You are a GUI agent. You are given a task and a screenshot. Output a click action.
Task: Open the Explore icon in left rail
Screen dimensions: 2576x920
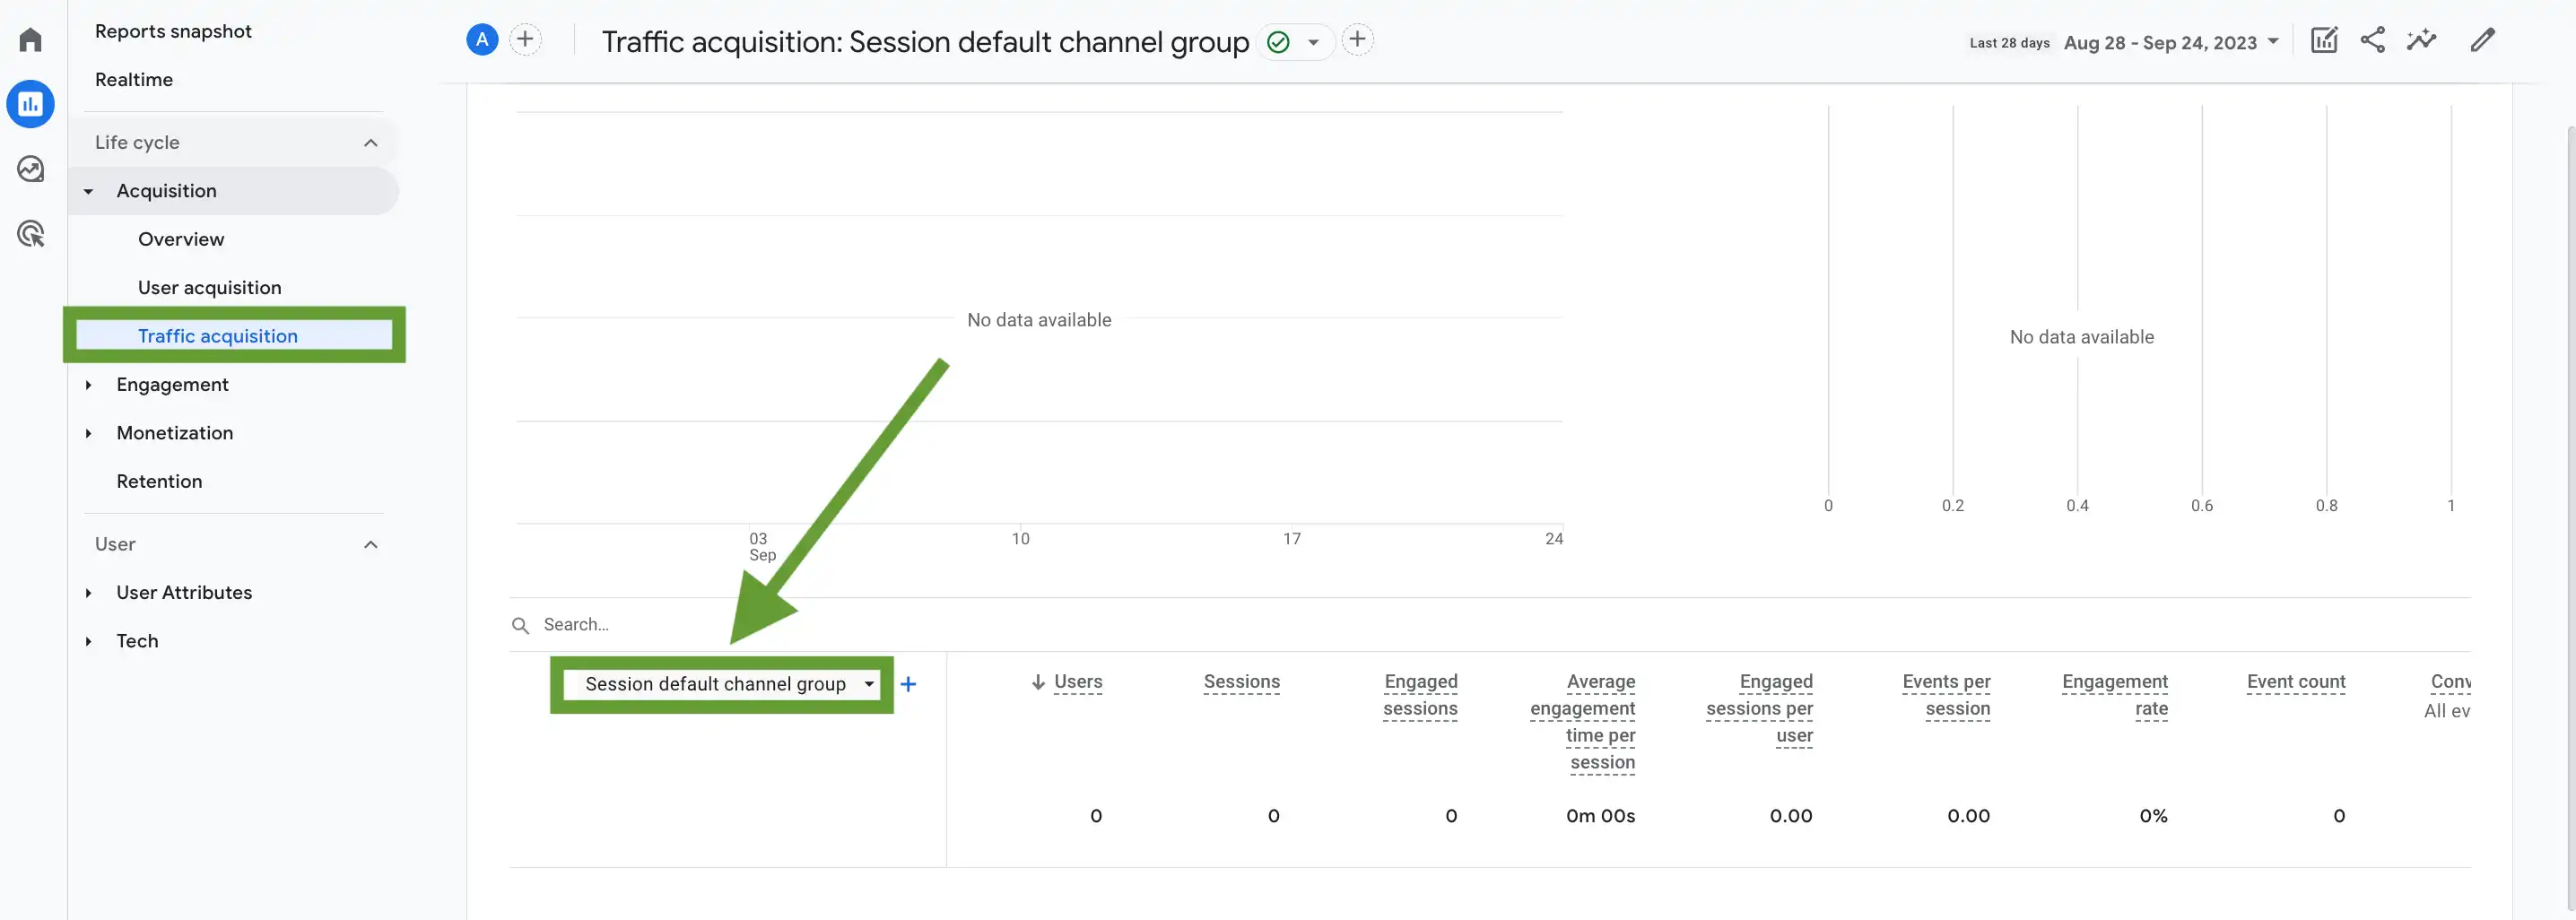pos(30,169)
